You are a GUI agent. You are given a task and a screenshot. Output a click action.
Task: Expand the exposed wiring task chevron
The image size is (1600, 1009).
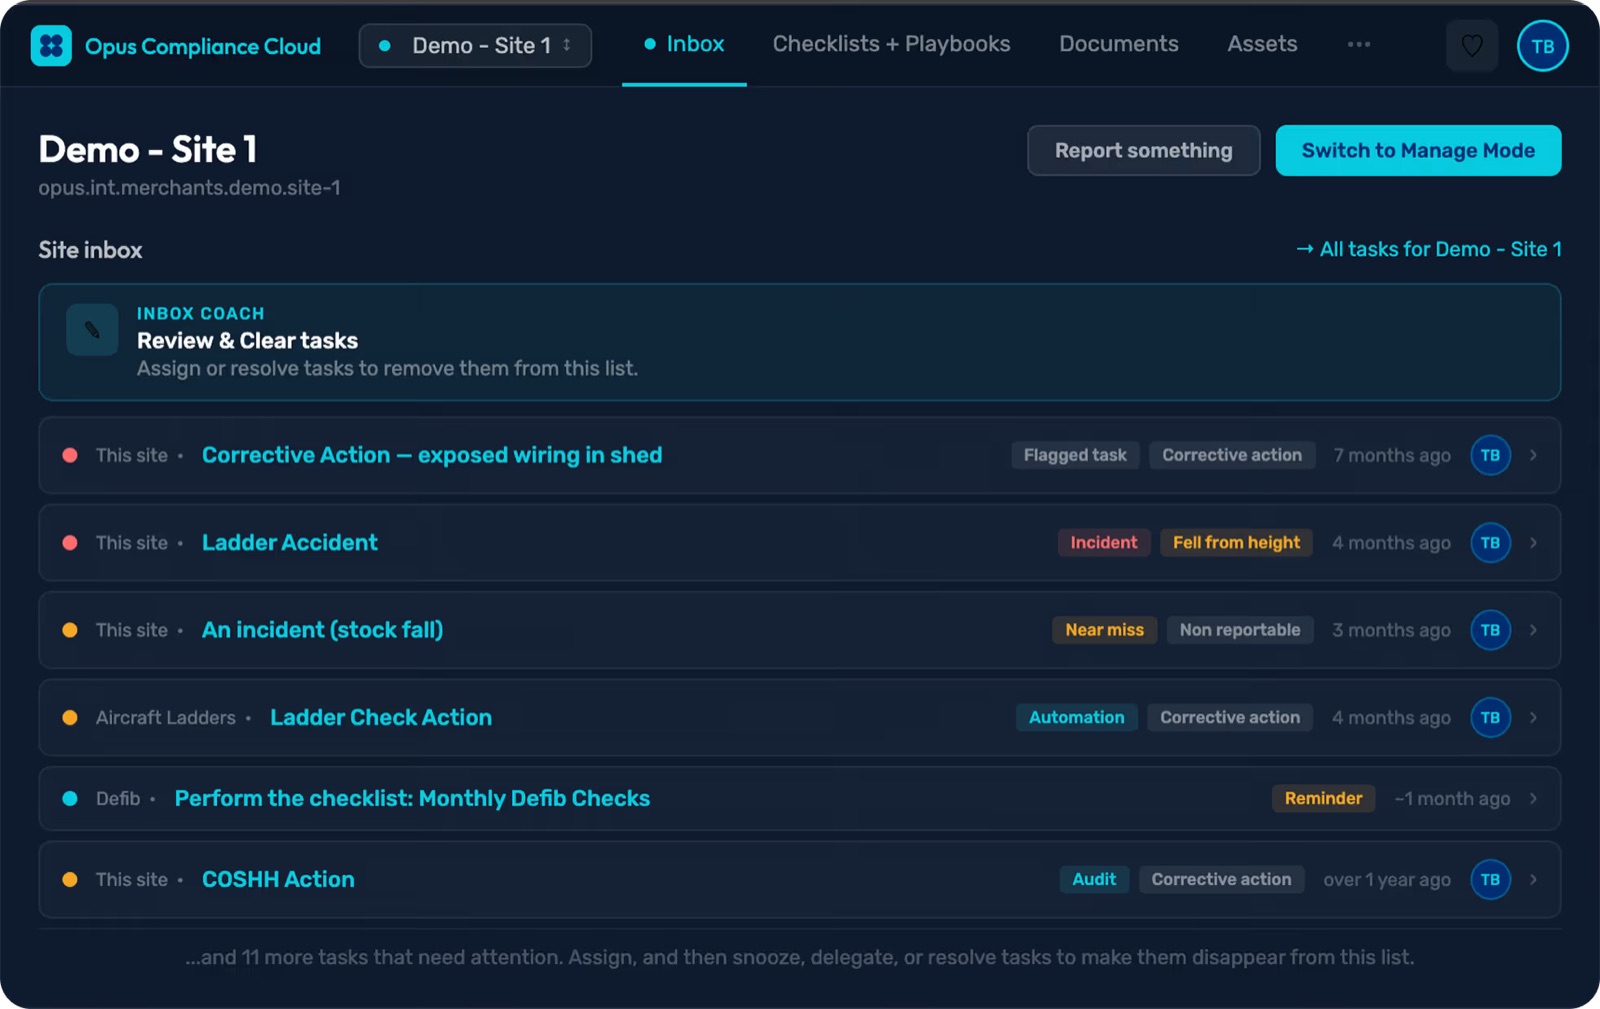pyautogui.click(x=1533, y=455)
